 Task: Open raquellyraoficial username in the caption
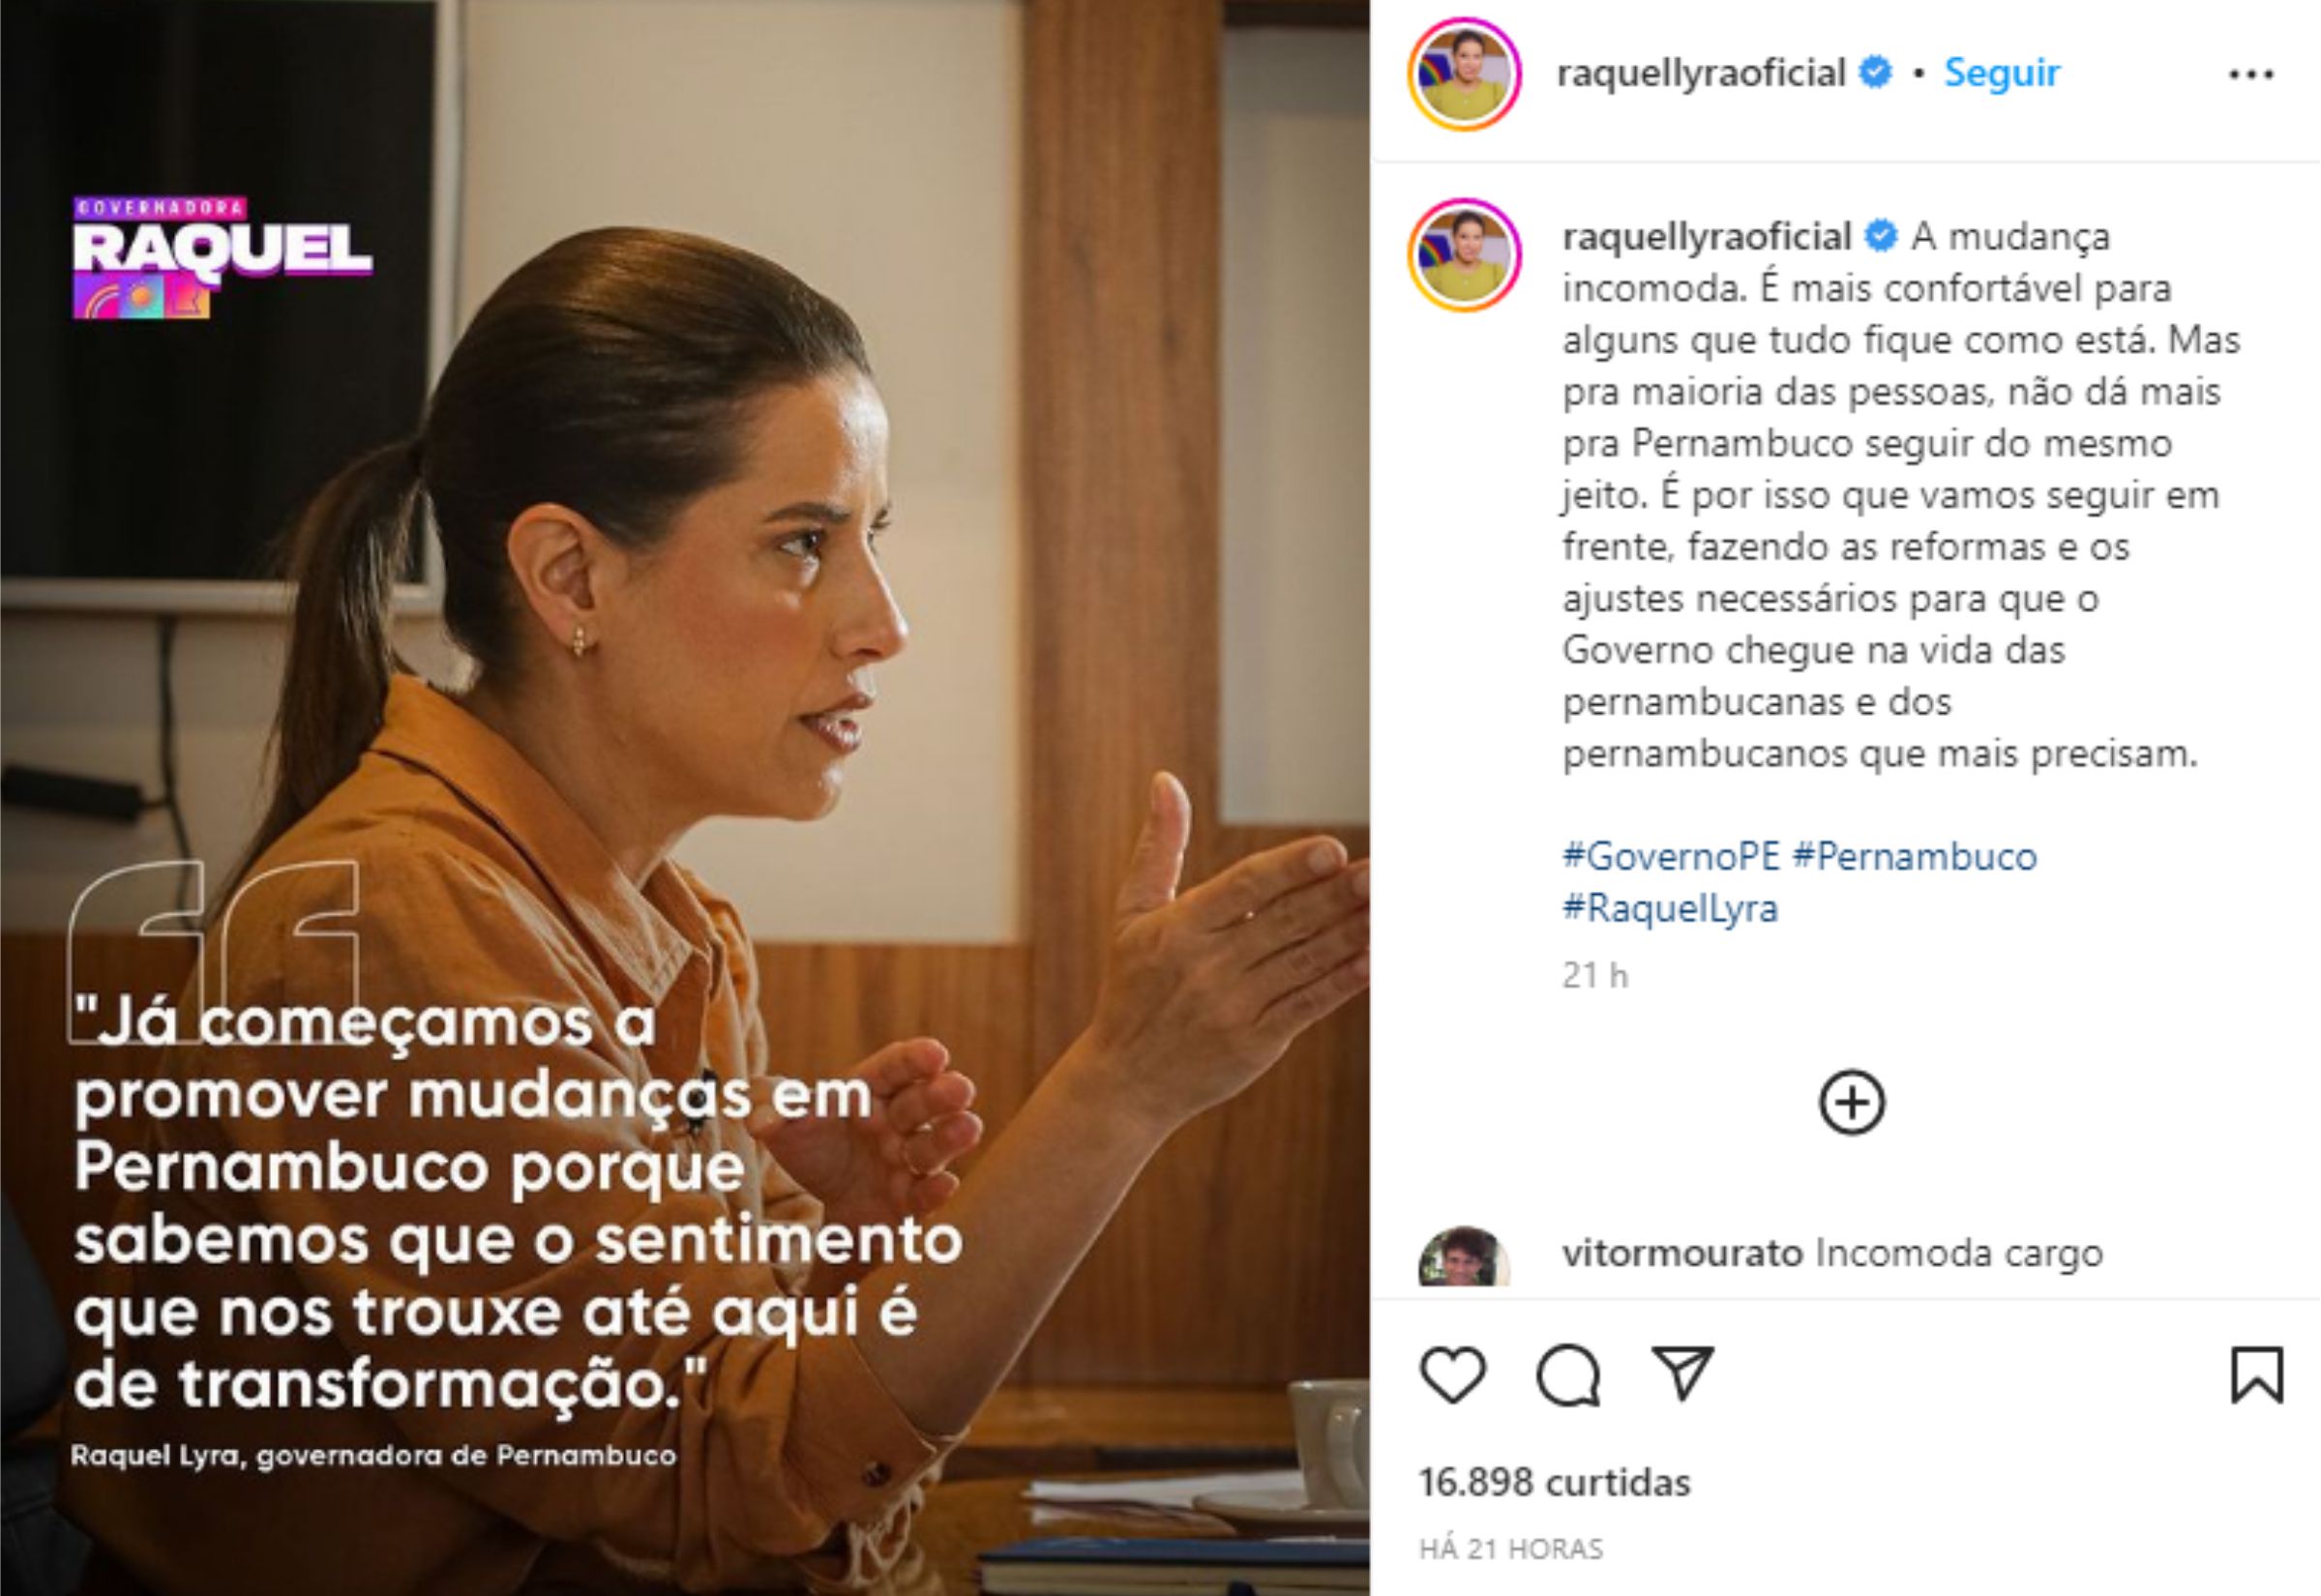tap(1707, 237)
